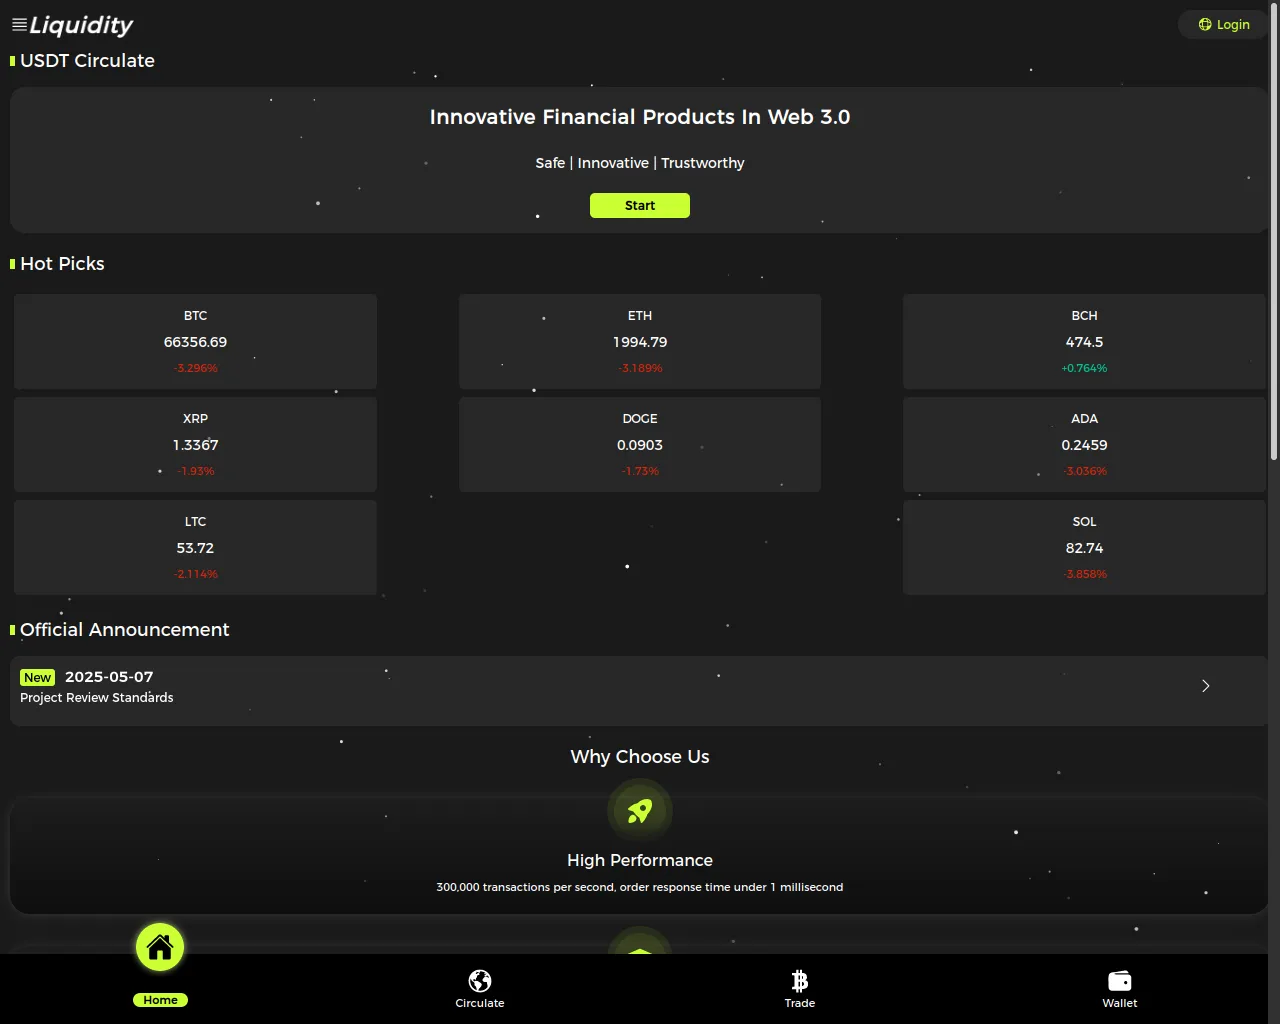The height and width of the screenshot is (1024, 1280).
Task: Click the USDT Circulate heading
Action: [x=87, y=61]
